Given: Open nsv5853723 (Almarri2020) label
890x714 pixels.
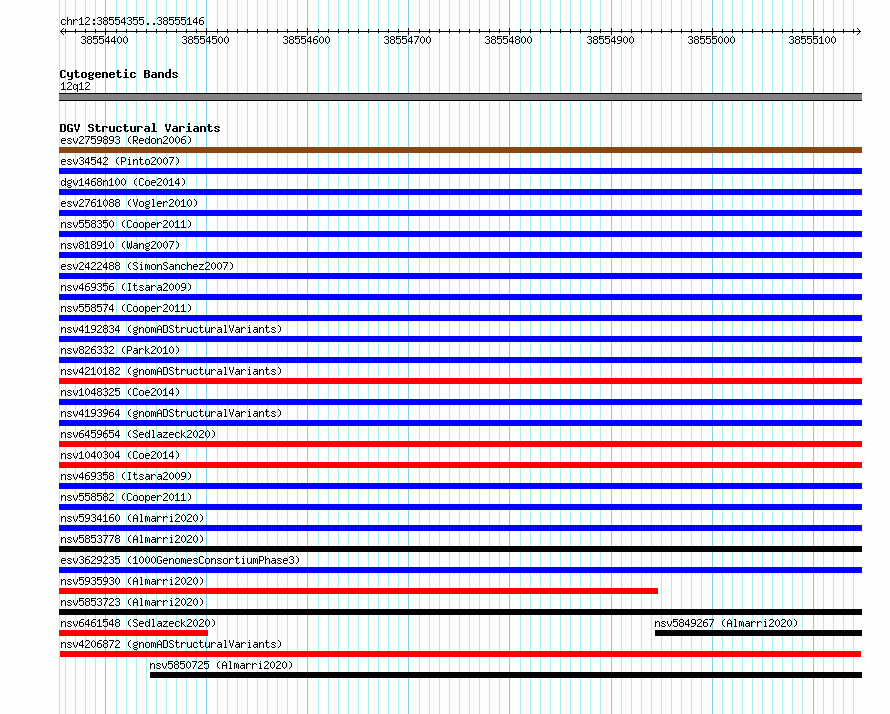Looking at the screenshot, I should pyautogui.click(x=132, y=602).
